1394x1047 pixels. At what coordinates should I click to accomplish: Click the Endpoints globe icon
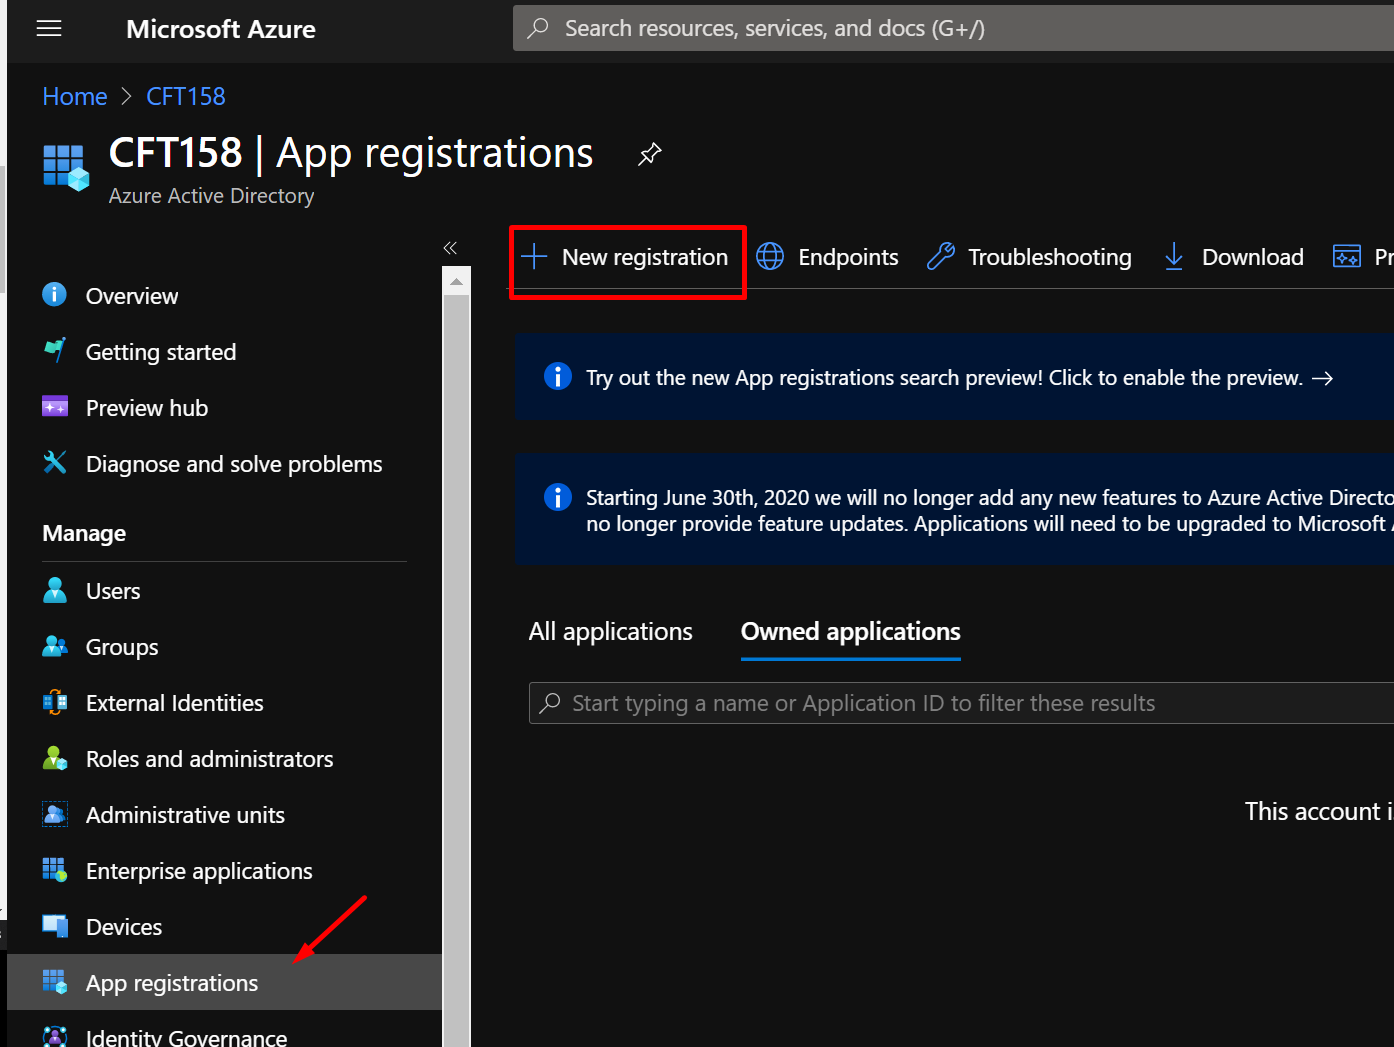point(770,257)
